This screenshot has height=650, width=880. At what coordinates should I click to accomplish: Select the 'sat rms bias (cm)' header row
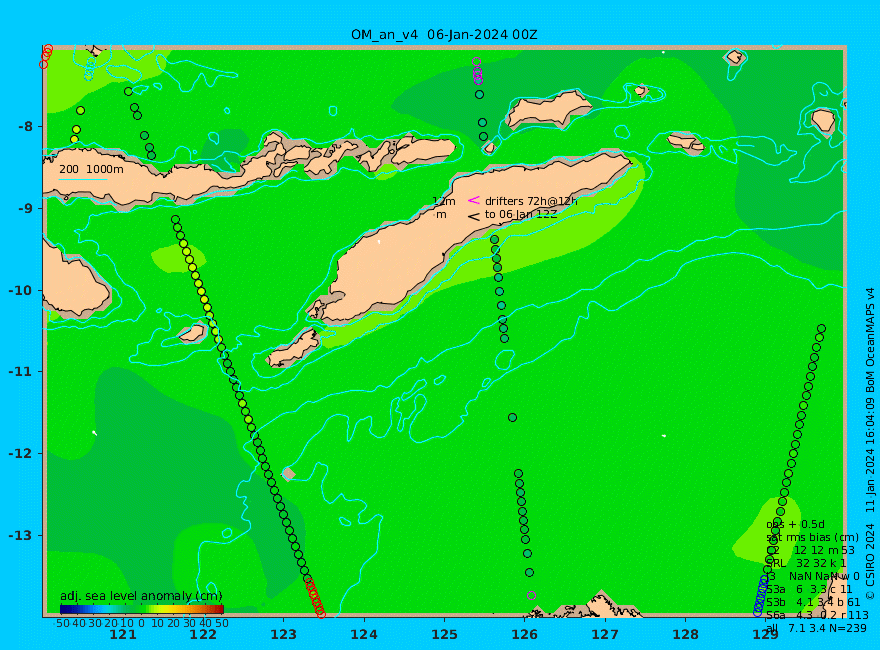coord(812,537)
